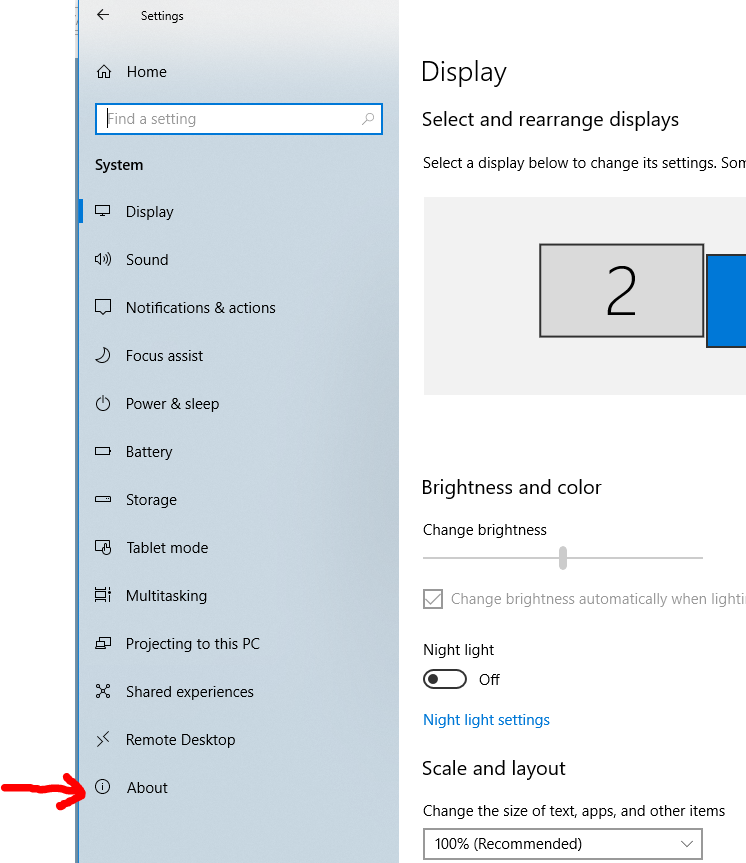Expand the 100% (Recommended) scale dropdown
The height and width of the screenshot is (863, 746).
pos(562,844)
